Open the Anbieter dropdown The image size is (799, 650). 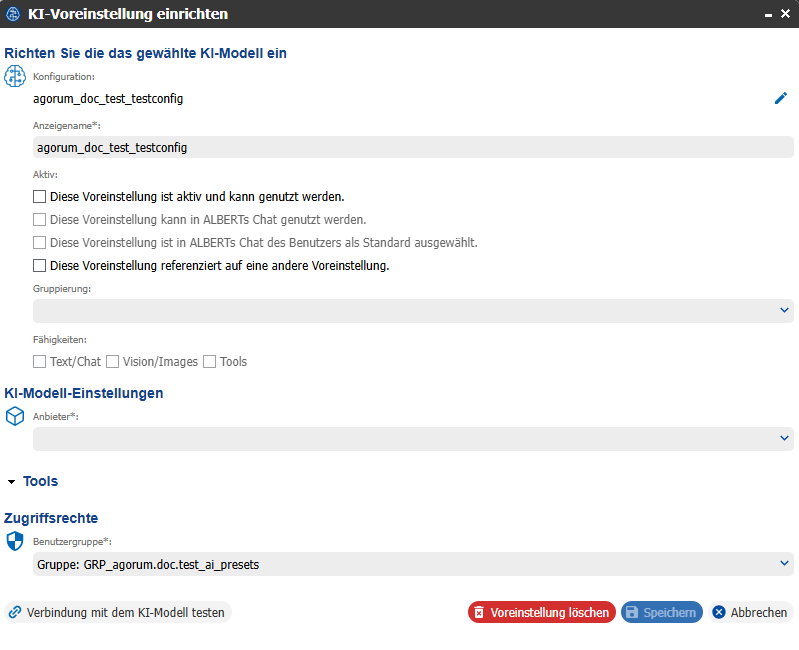413,439
